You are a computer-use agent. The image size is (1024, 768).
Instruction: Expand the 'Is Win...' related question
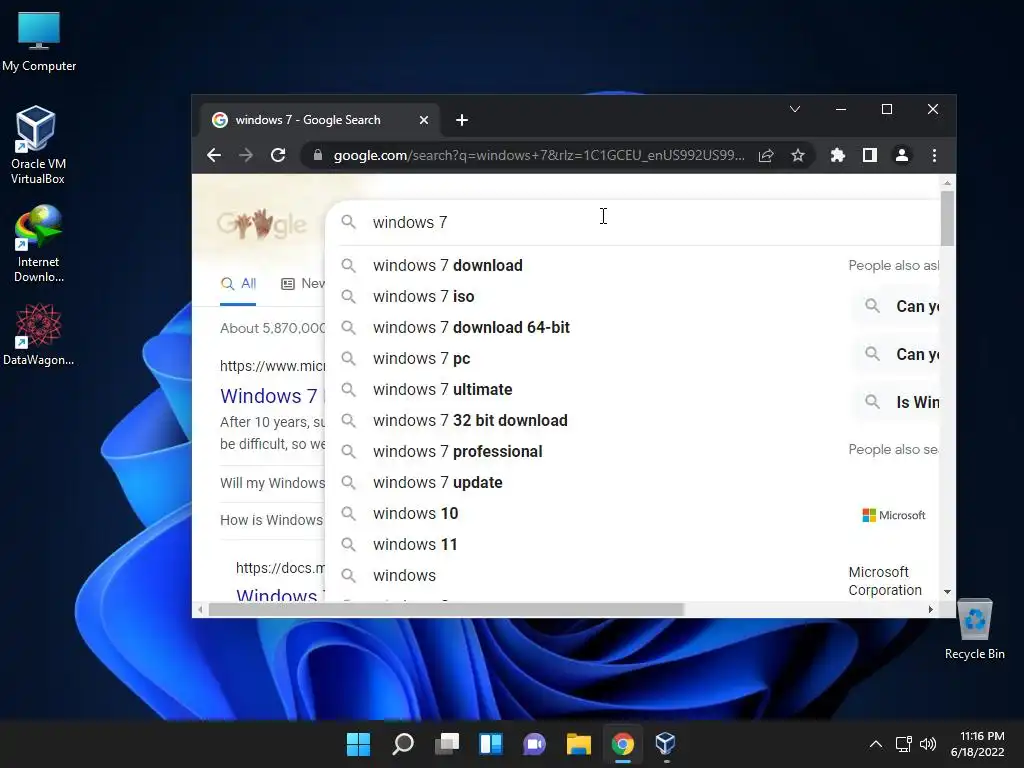[895, 402]
